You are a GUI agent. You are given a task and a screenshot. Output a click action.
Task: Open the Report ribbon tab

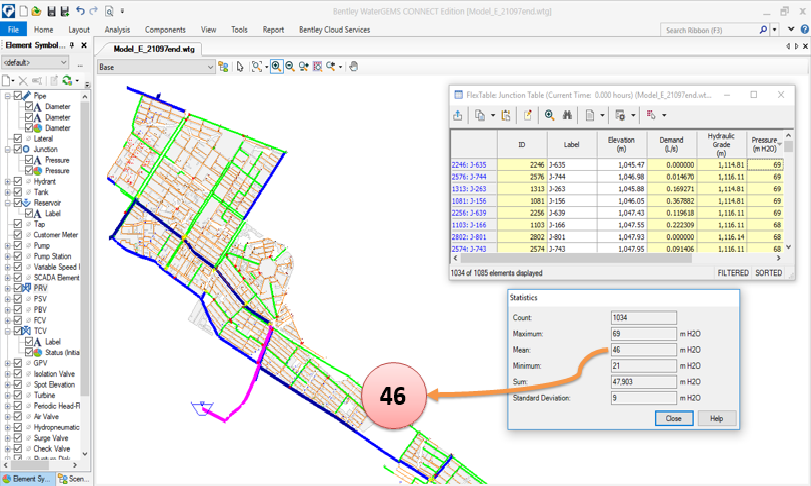click(x=273, y=29)
